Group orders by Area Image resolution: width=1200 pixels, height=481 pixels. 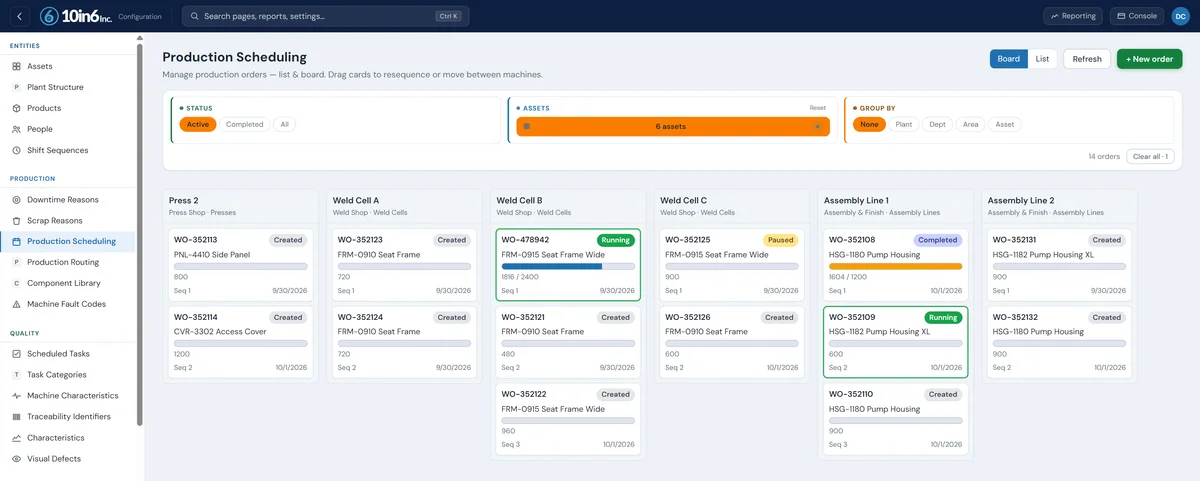(971, 125)
